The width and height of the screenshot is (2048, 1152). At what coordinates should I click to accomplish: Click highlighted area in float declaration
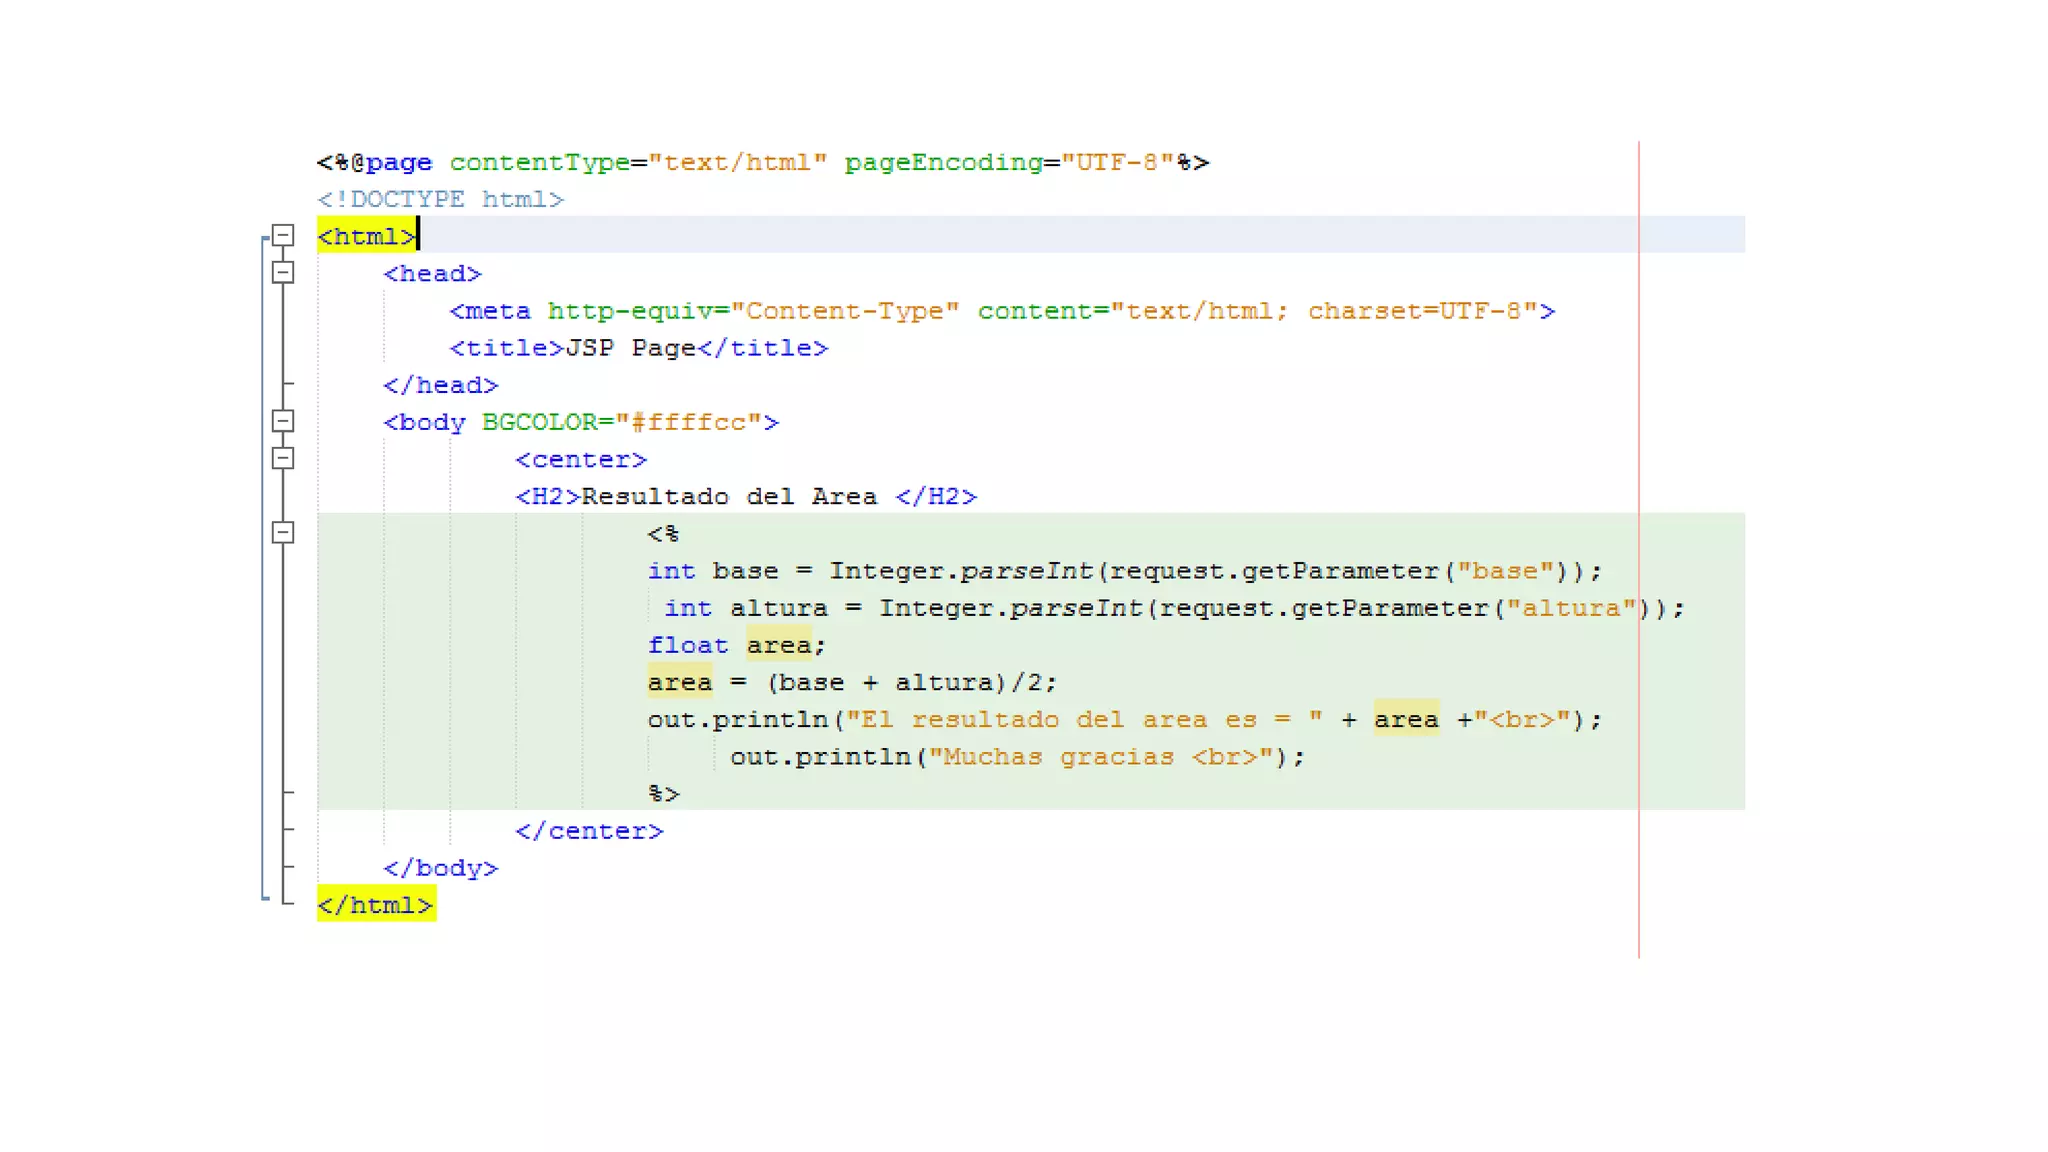pyautogui.click(x=778, y=645)
